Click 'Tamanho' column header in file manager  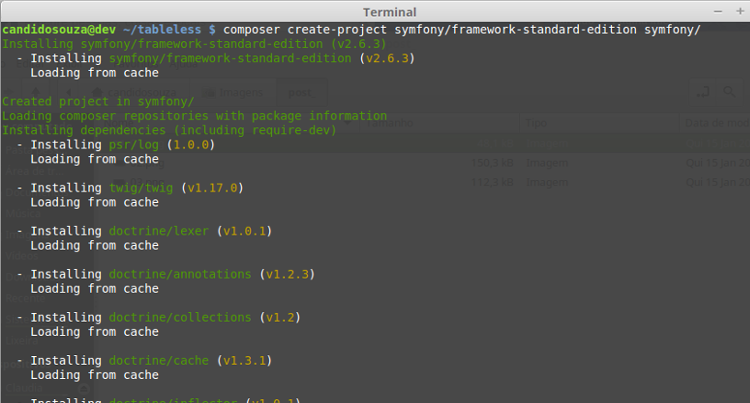pos(389,123)
